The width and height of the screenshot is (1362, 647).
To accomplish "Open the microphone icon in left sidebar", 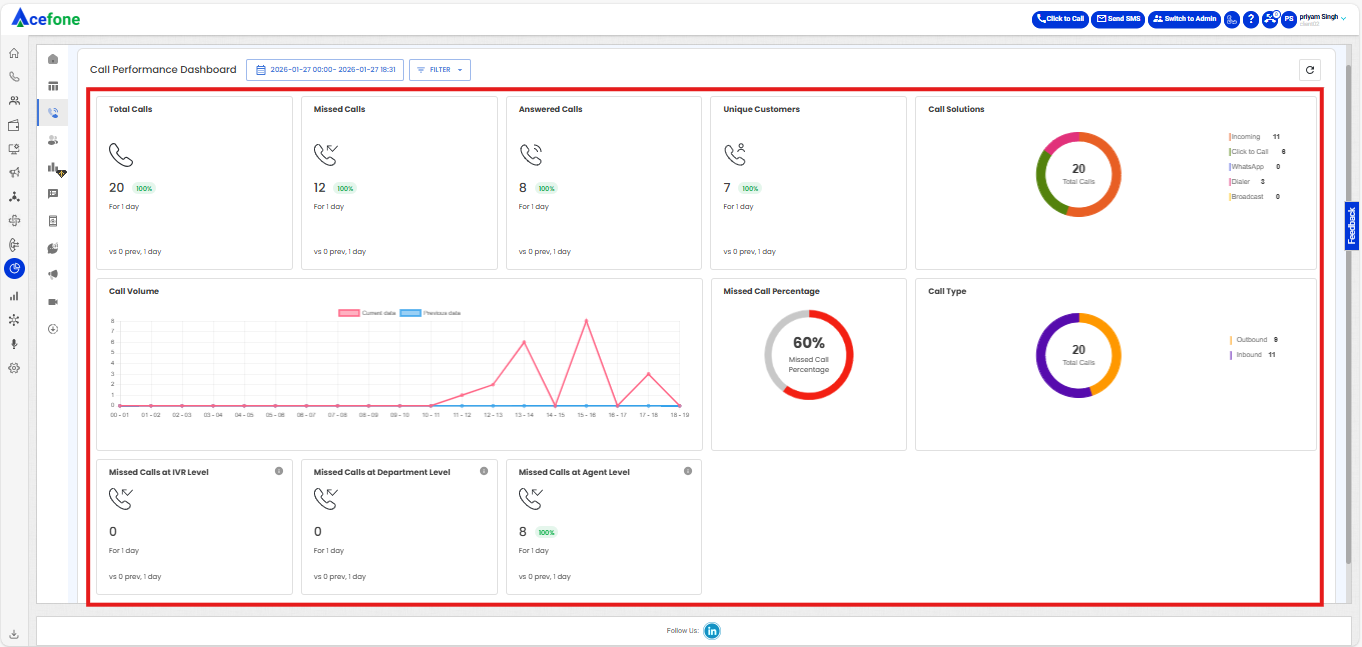I will point(14,344).
